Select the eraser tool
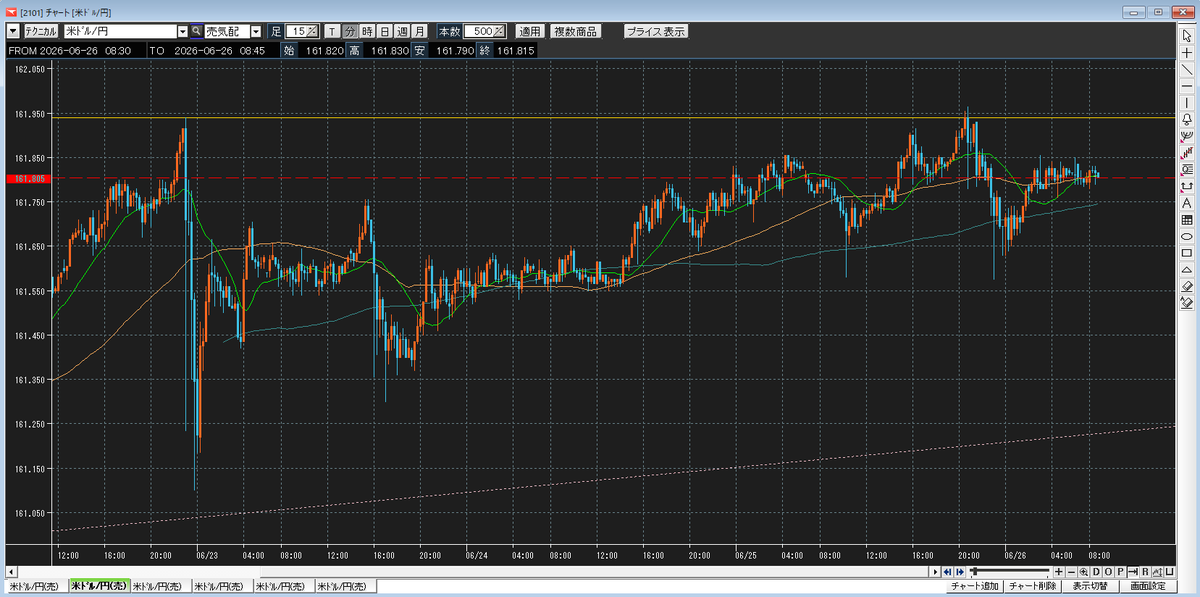1200x597 pixels. (x=1187, y=285)
